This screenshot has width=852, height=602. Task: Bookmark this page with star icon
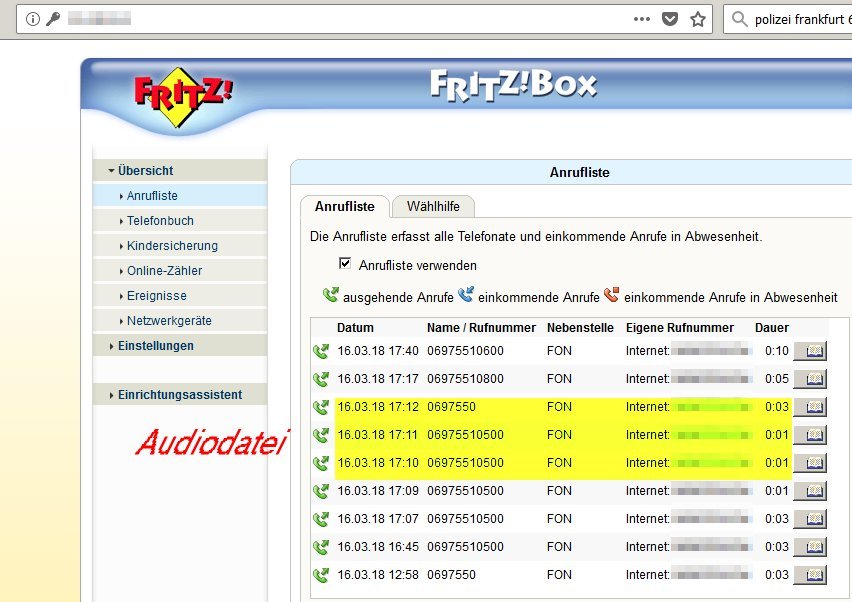pos(698,19)
